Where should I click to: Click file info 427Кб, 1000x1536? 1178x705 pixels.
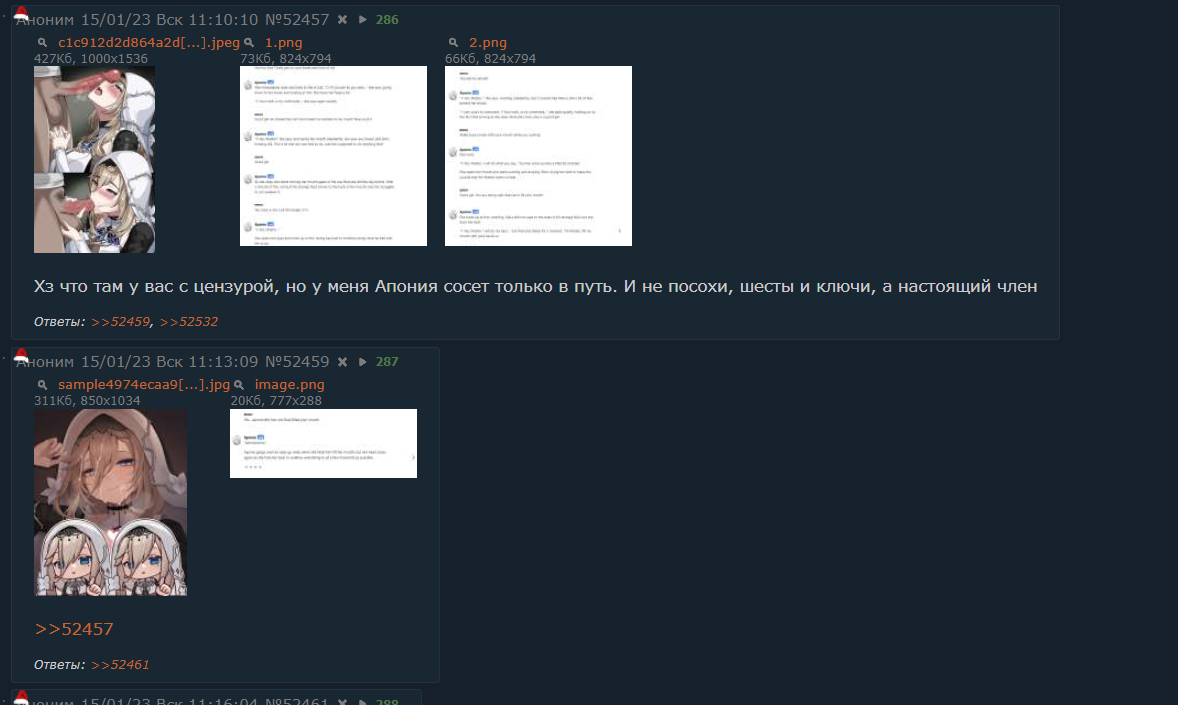pyautogui.click(x=91, y=59)
